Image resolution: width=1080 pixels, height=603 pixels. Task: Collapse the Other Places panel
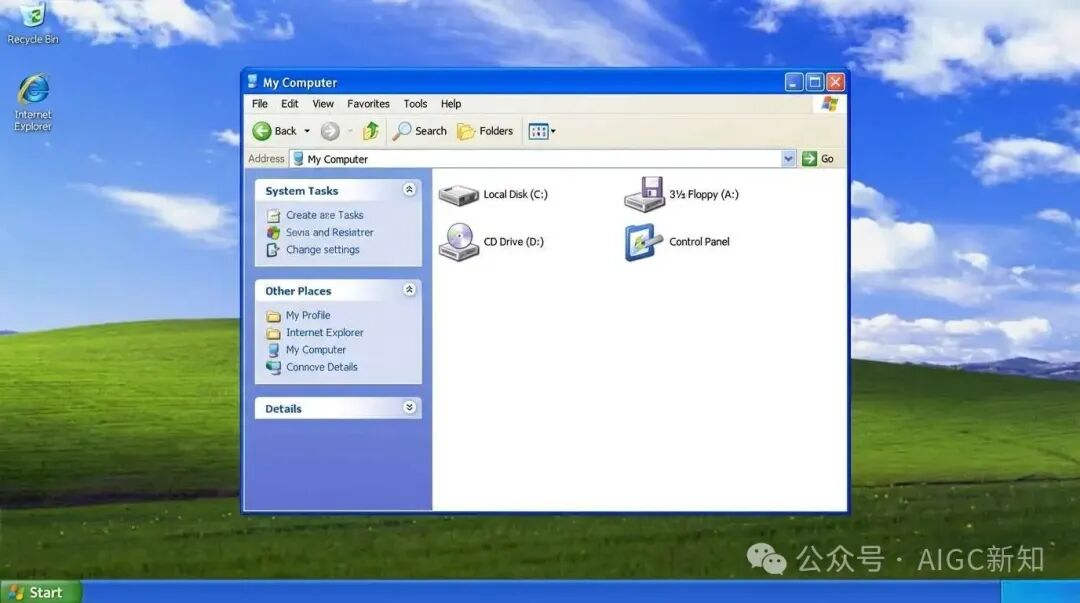(x=409, y=290)
